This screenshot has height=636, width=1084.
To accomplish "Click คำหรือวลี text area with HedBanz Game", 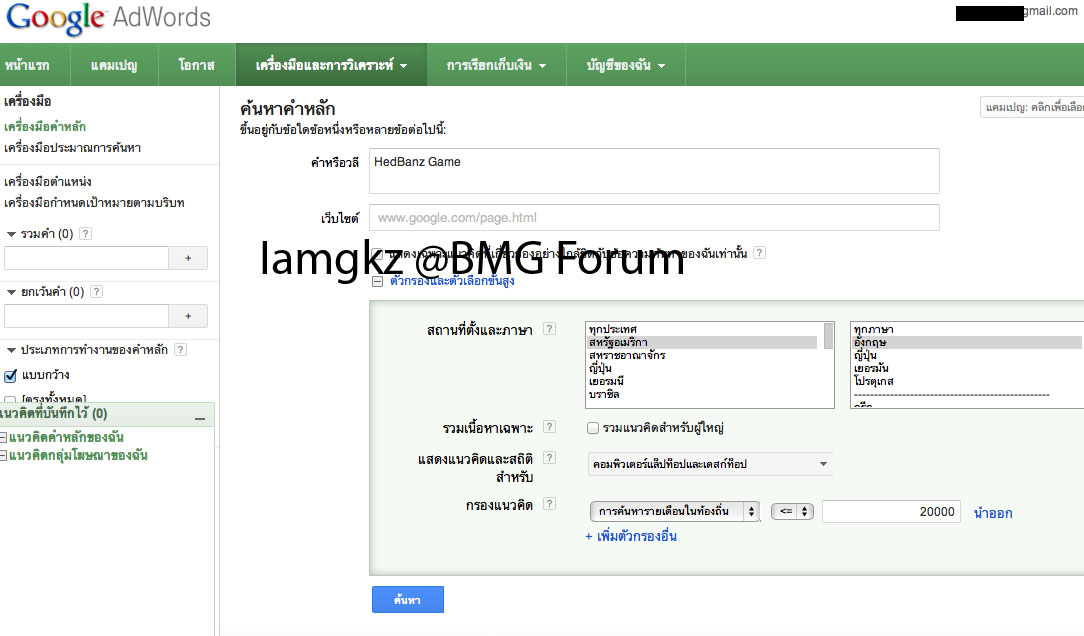I will pyautogui.click(x=654, y=171).
